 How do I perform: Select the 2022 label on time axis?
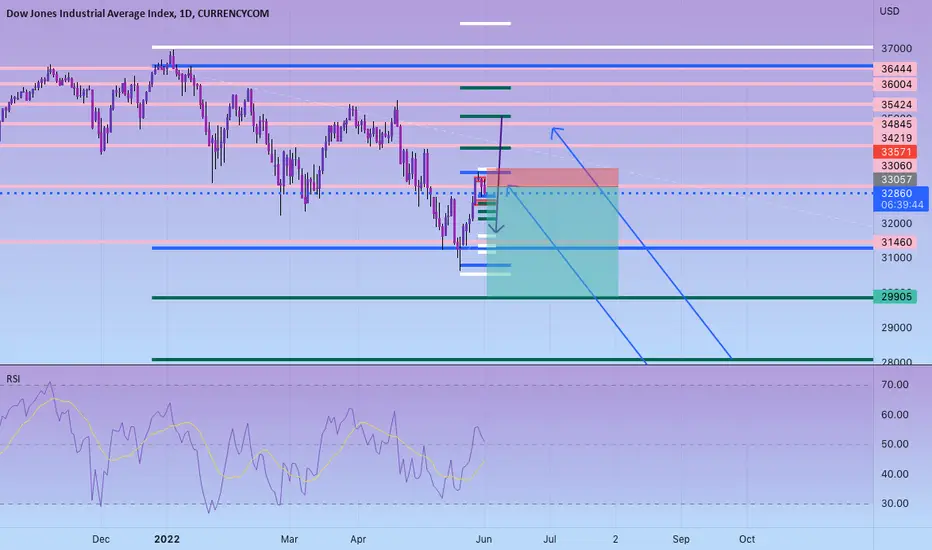(x=166, y=539)
